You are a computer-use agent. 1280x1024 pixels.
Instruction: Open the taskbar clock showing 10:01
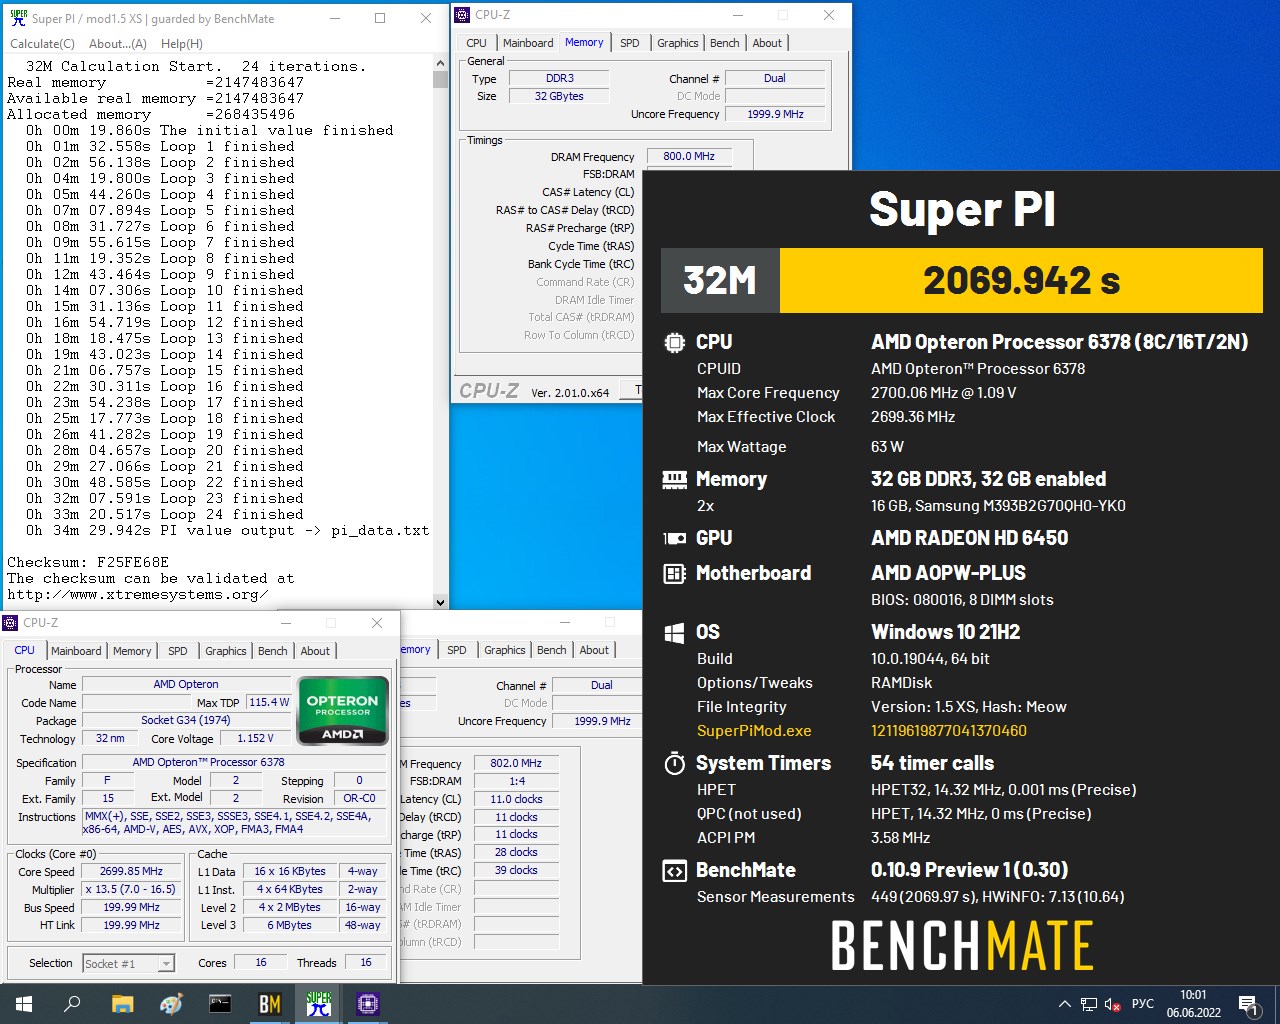pos(1193,1004)
